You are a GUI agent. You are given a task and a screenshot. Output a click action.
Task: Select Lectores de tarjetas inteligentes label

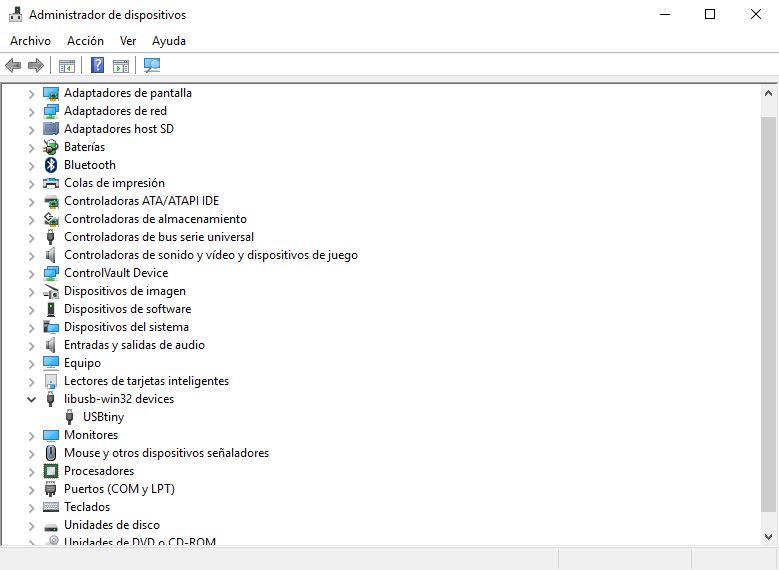[147, 381]
